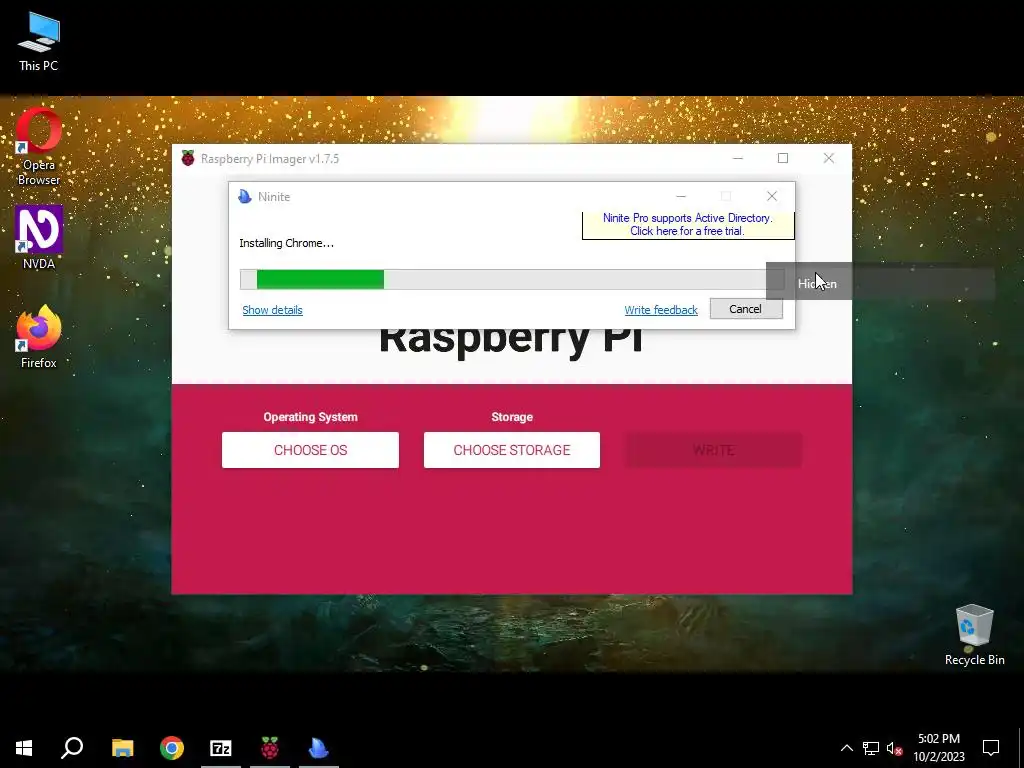
Task: Click 'Installing Chrome…' status text
Action: tap(287, 243)
